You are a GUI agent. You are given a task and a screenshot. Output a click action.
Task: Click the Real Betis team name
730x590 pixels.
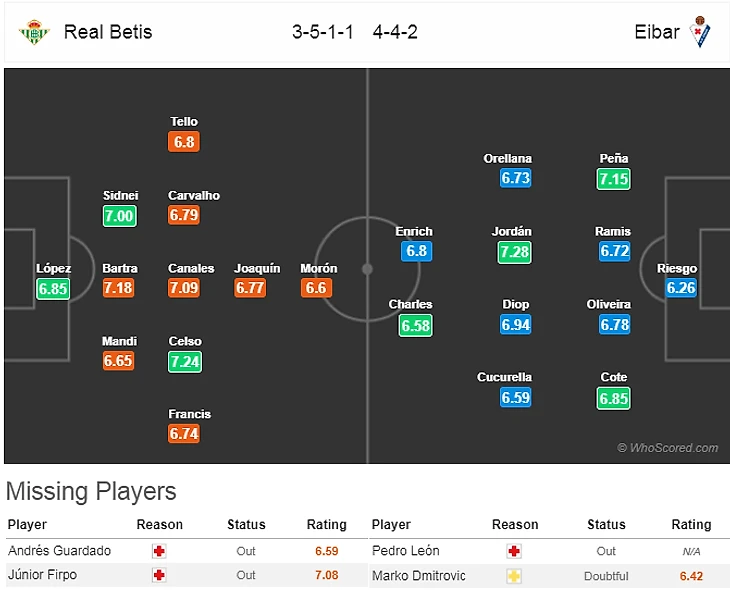coord(108,31)
